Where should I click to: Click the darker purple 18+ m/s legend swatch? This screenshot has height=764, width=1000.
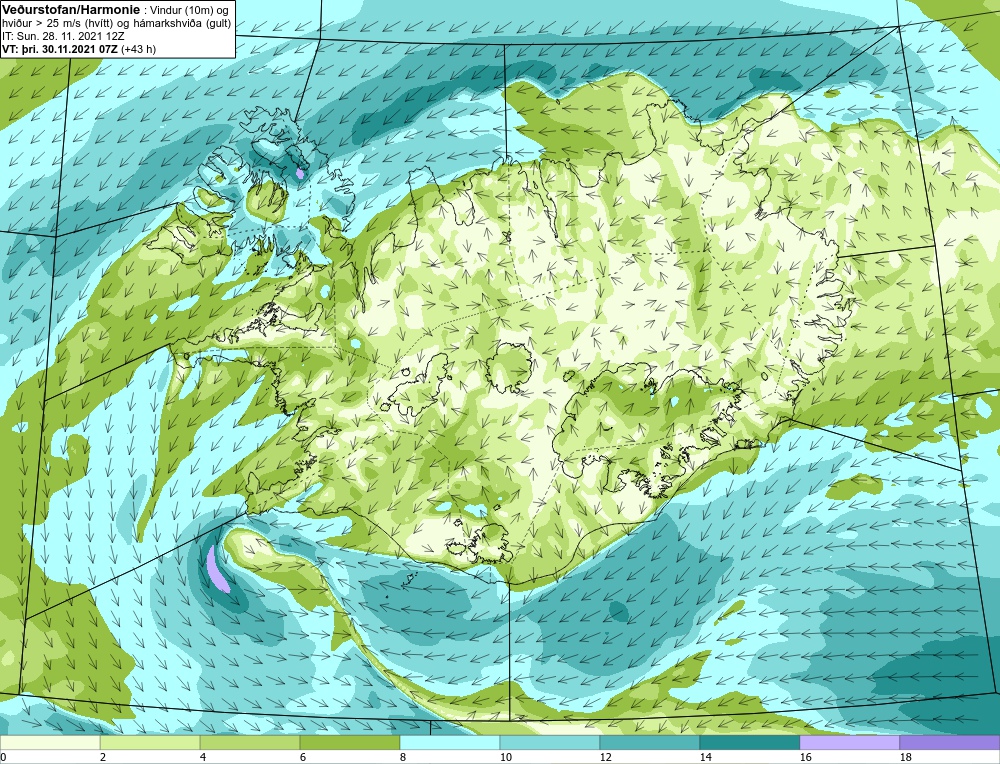[x=950, y=742]
